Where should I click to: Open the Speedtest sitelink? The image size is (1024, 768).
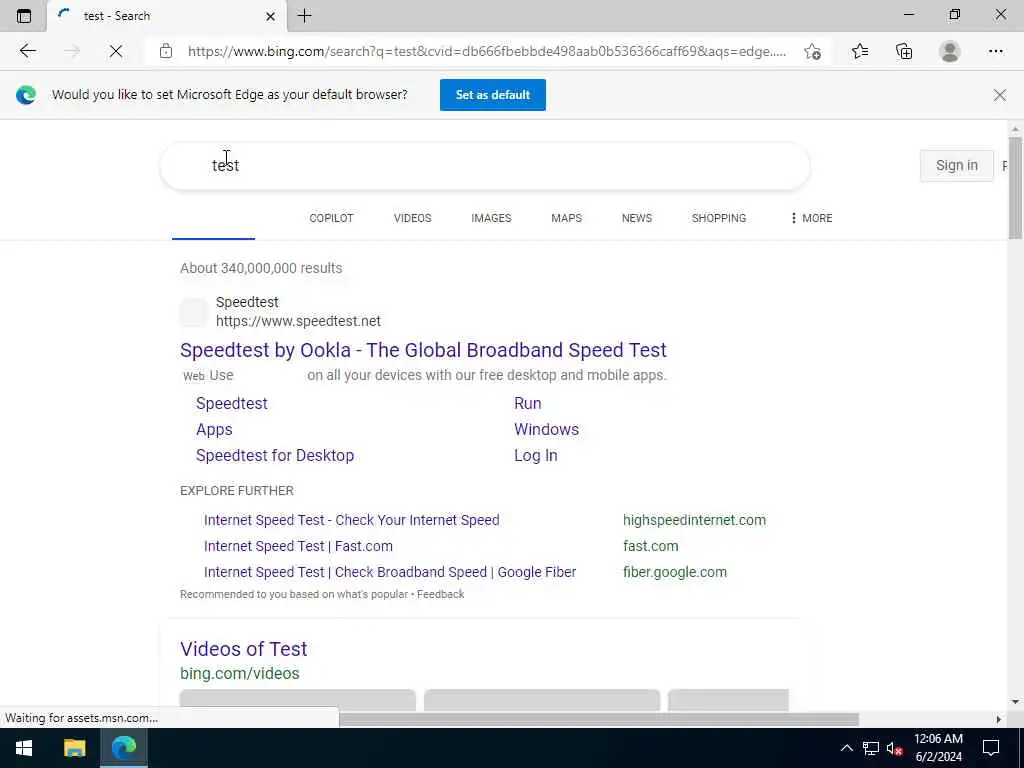(x=232, y=404)
